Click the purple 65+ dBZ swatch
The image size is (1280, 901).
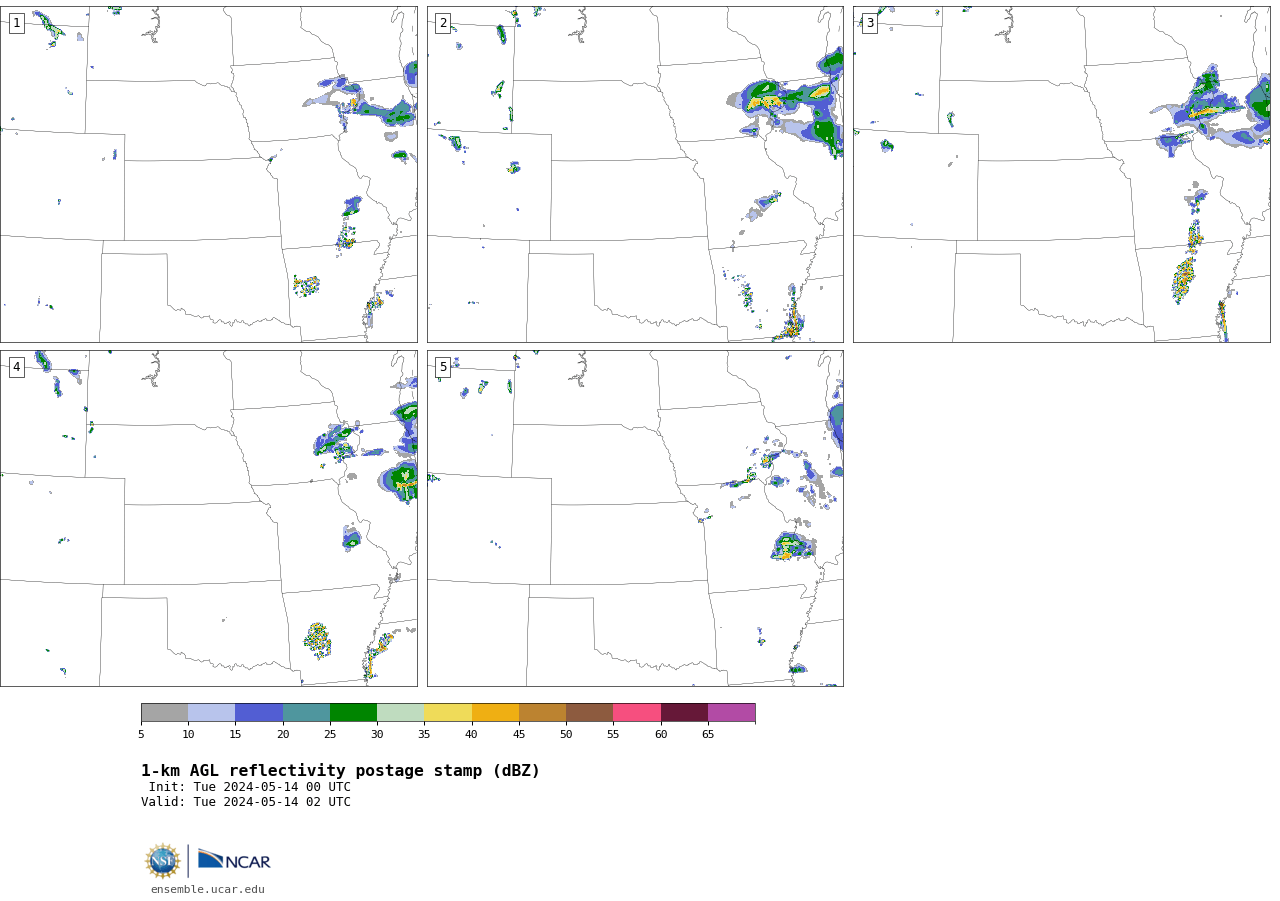(731, 712)
